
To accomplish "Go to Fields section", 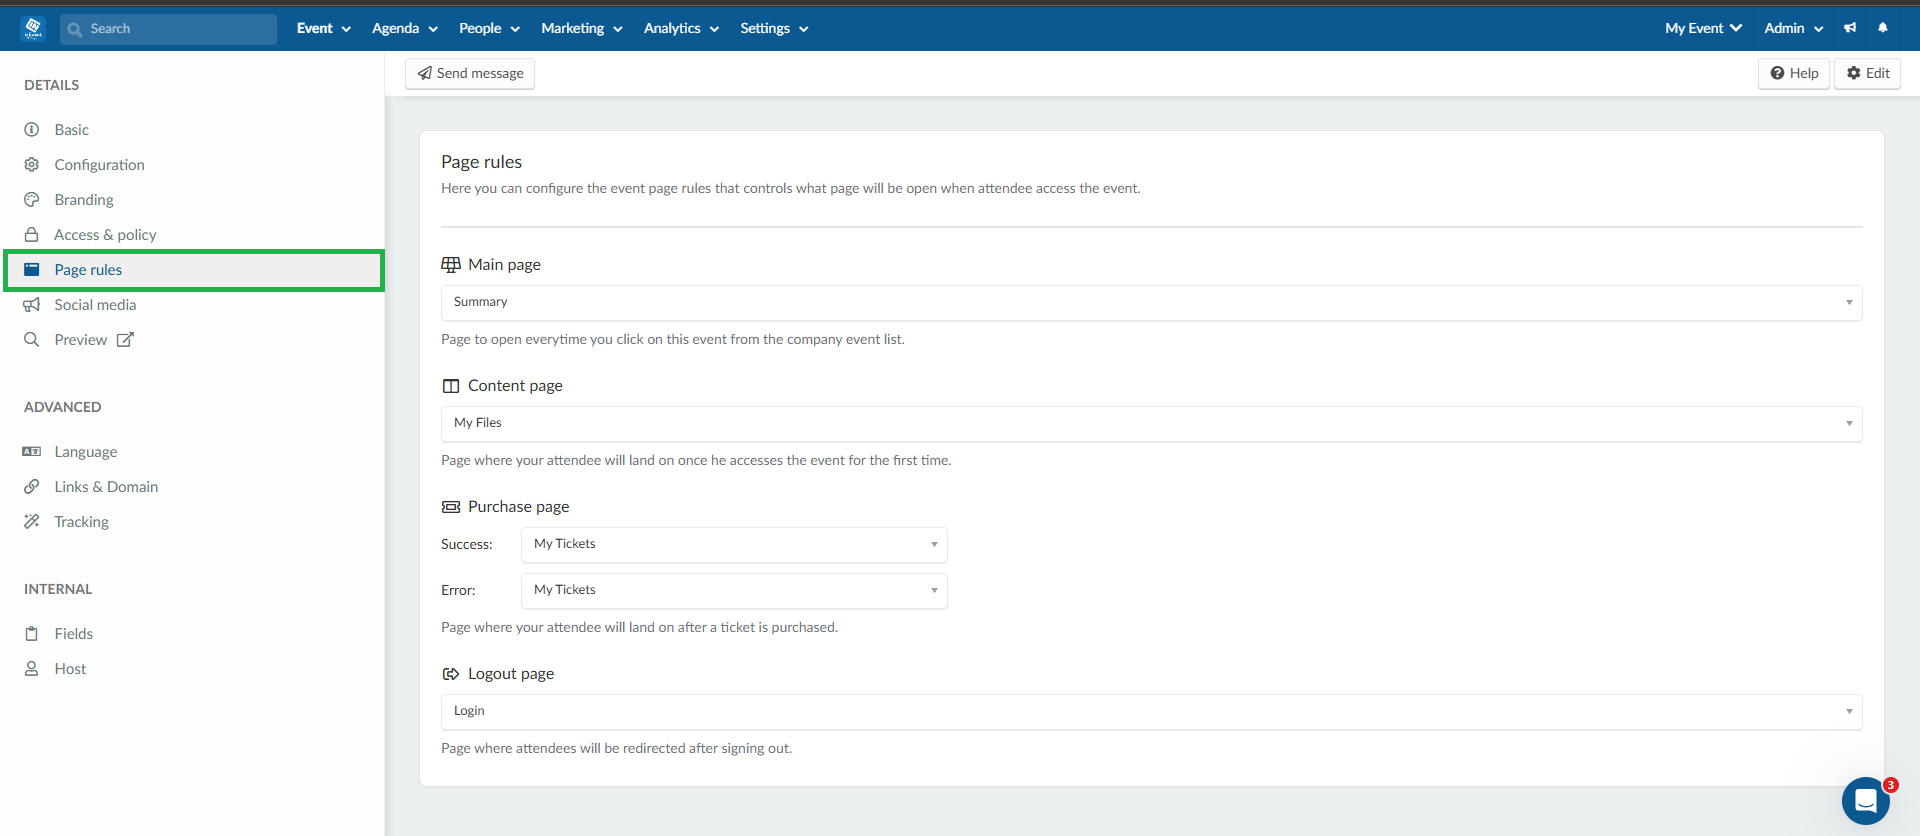I will point(74,634).
